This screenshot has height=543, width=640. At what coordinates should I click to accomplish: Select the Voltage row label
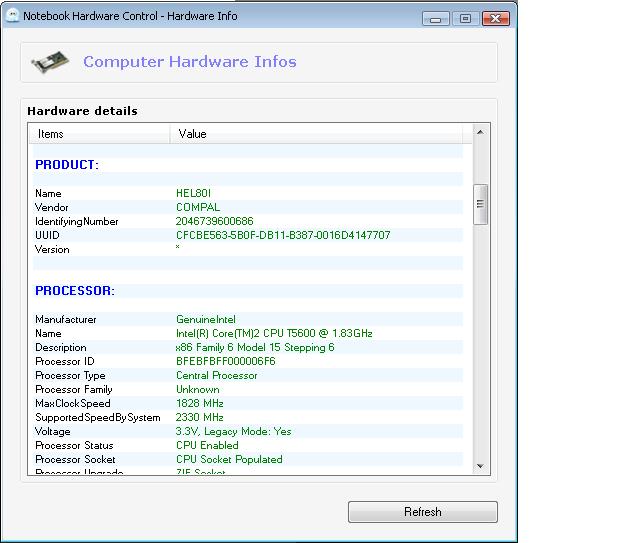53,432
